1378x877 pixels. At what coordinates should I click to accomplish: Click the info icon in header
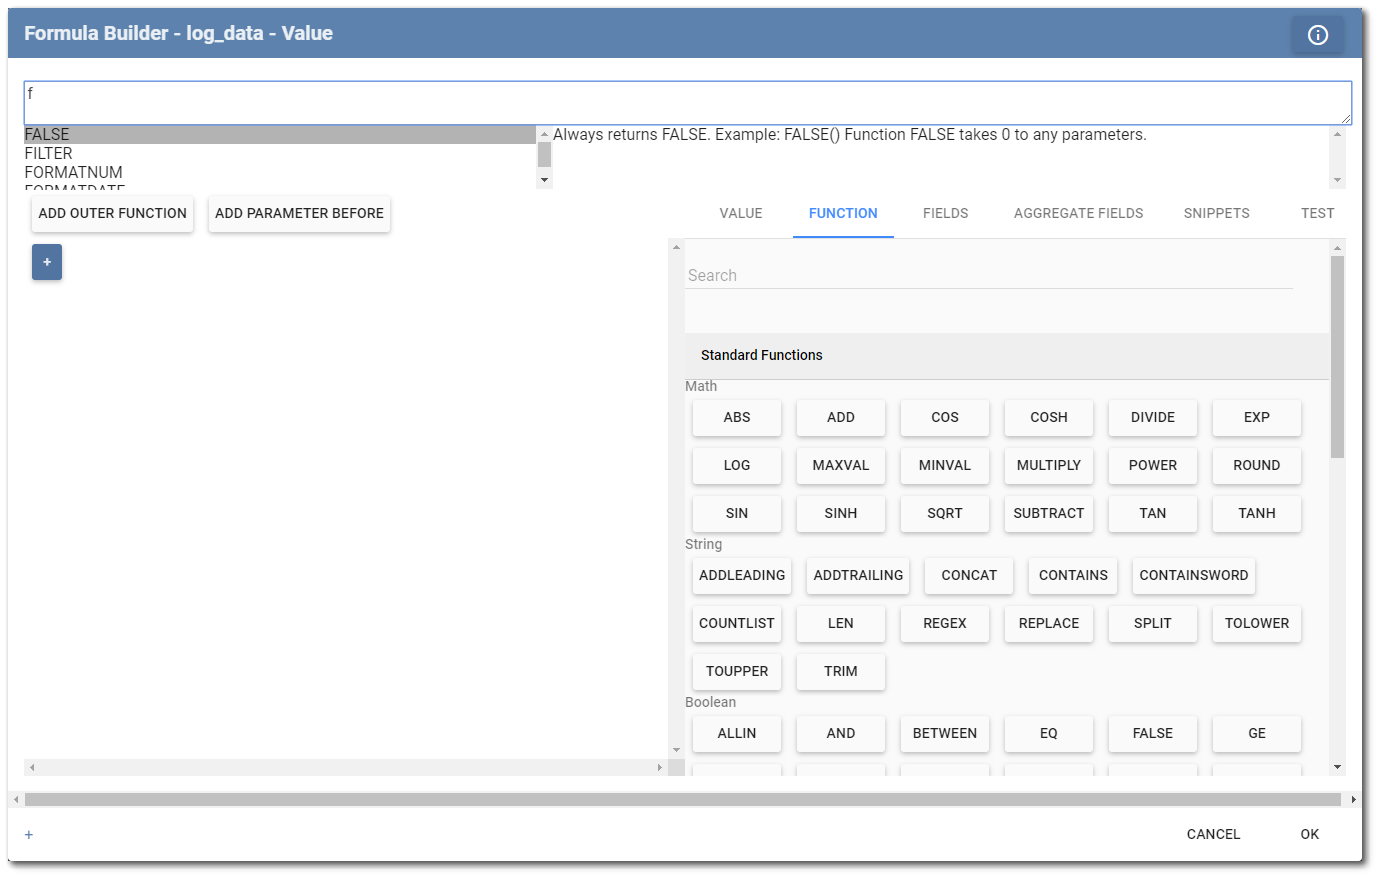point(1317,35)
